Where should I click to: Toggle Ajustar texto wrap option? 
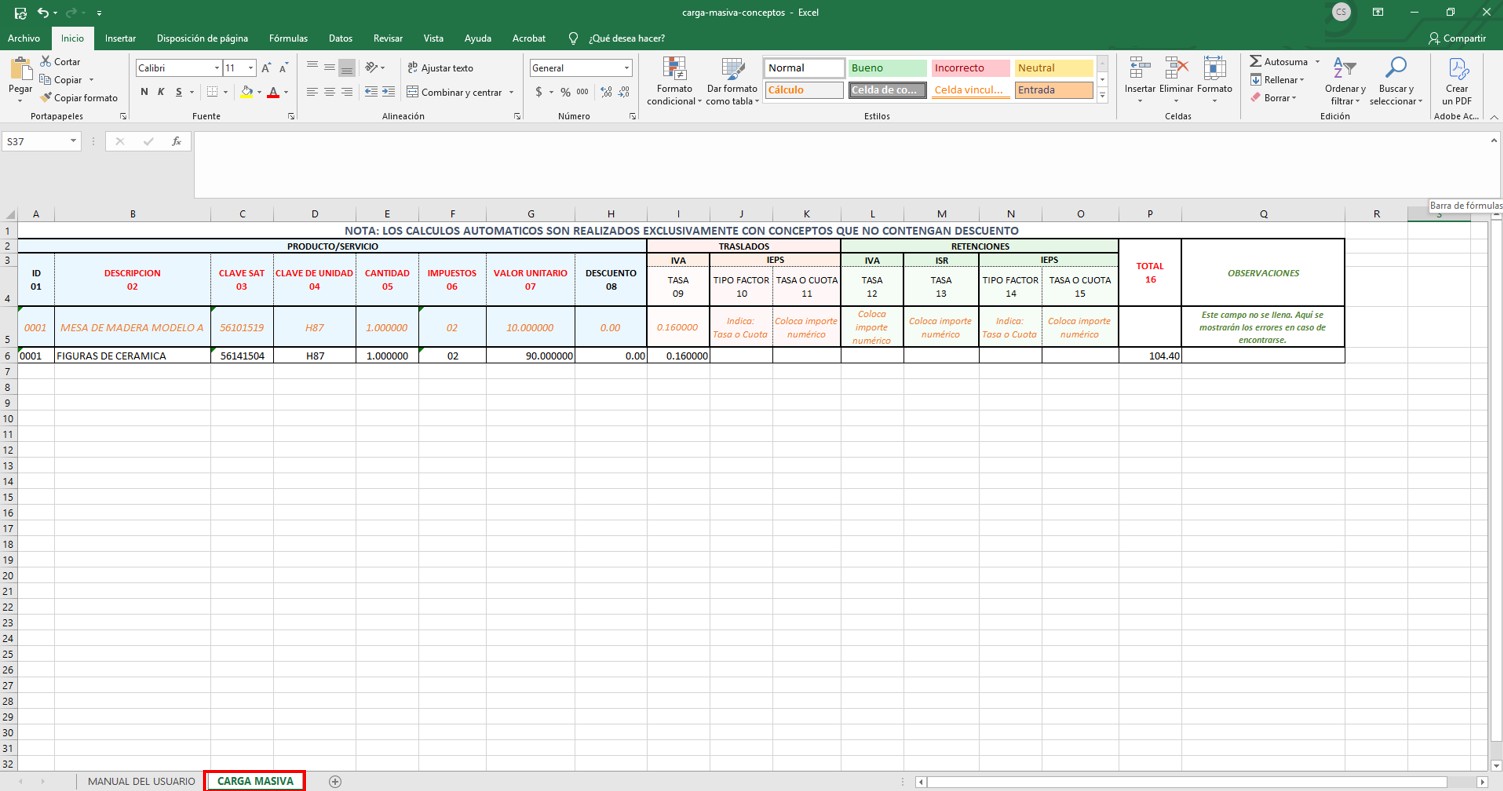(x=440, y=68)
